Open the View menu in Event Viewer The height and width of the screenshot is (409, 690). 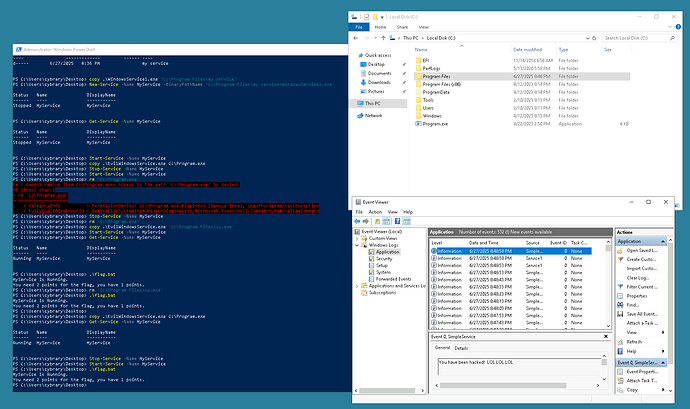click(x=393, y=212)
